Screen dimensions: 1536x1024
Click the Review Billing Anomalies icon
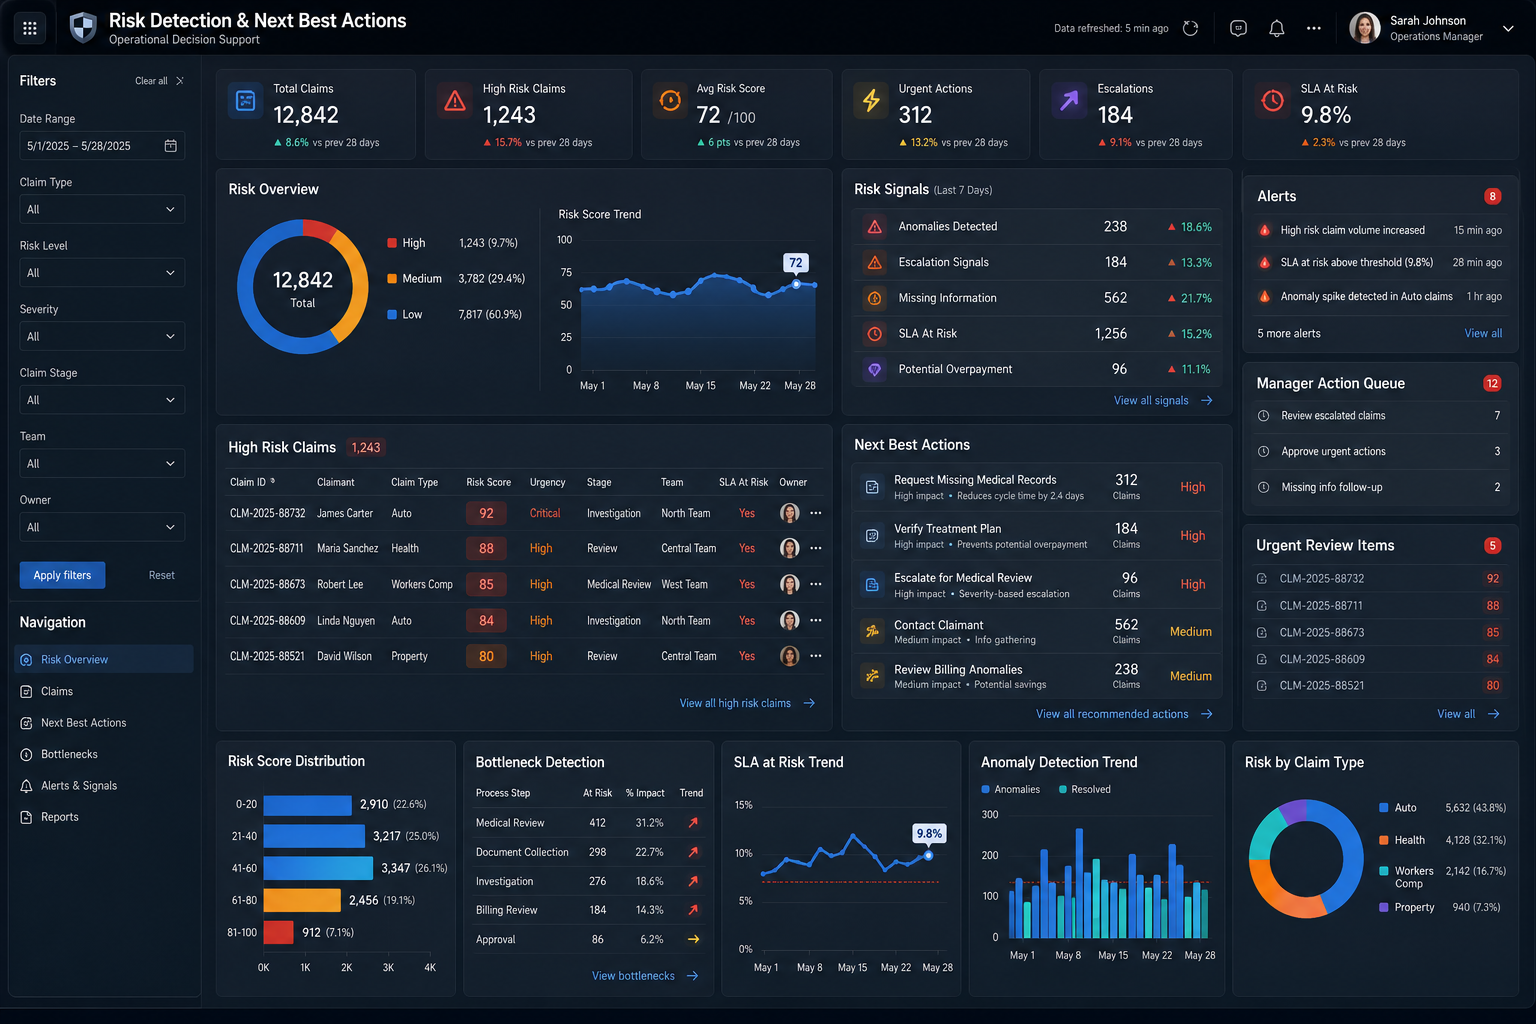pyautogui.click(x=872, y=676)
